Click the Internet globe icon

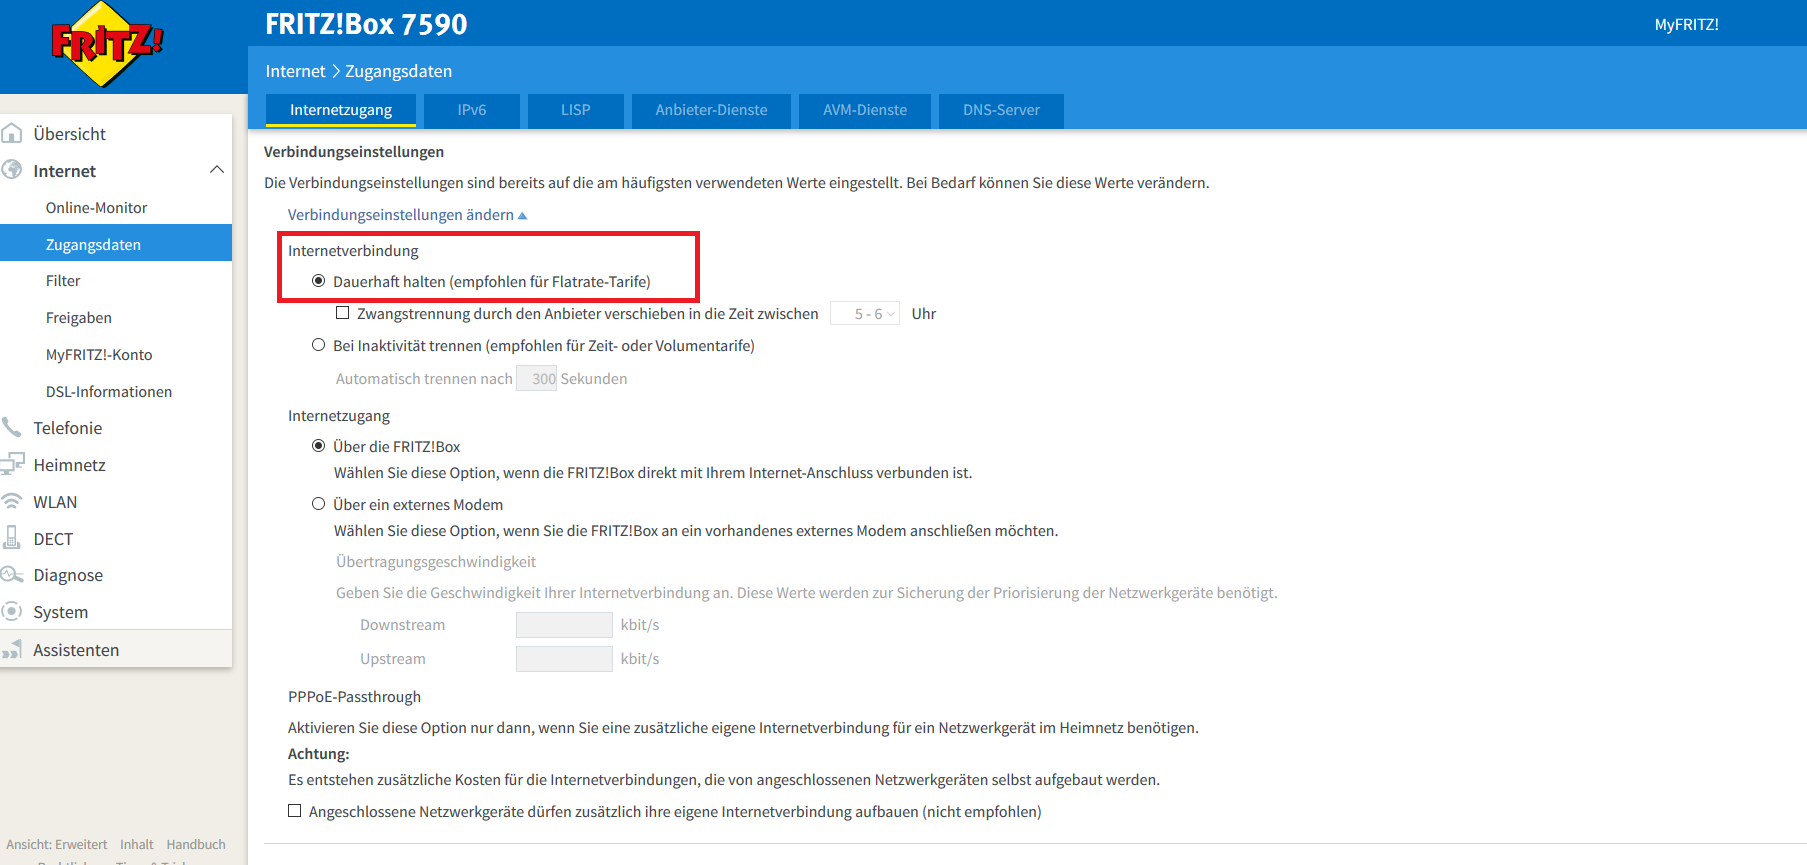coord(12,170)
